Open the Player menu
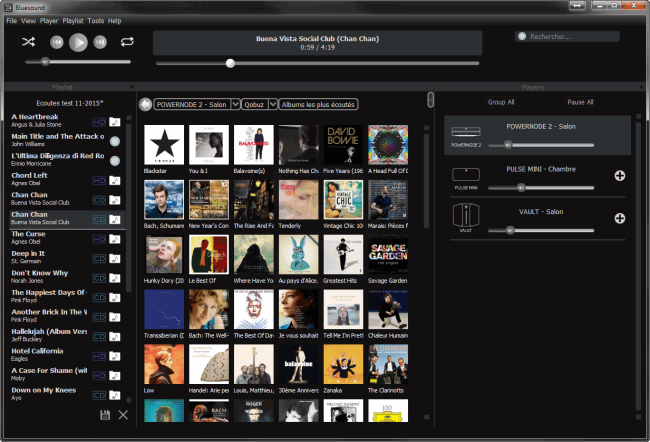 49,21
